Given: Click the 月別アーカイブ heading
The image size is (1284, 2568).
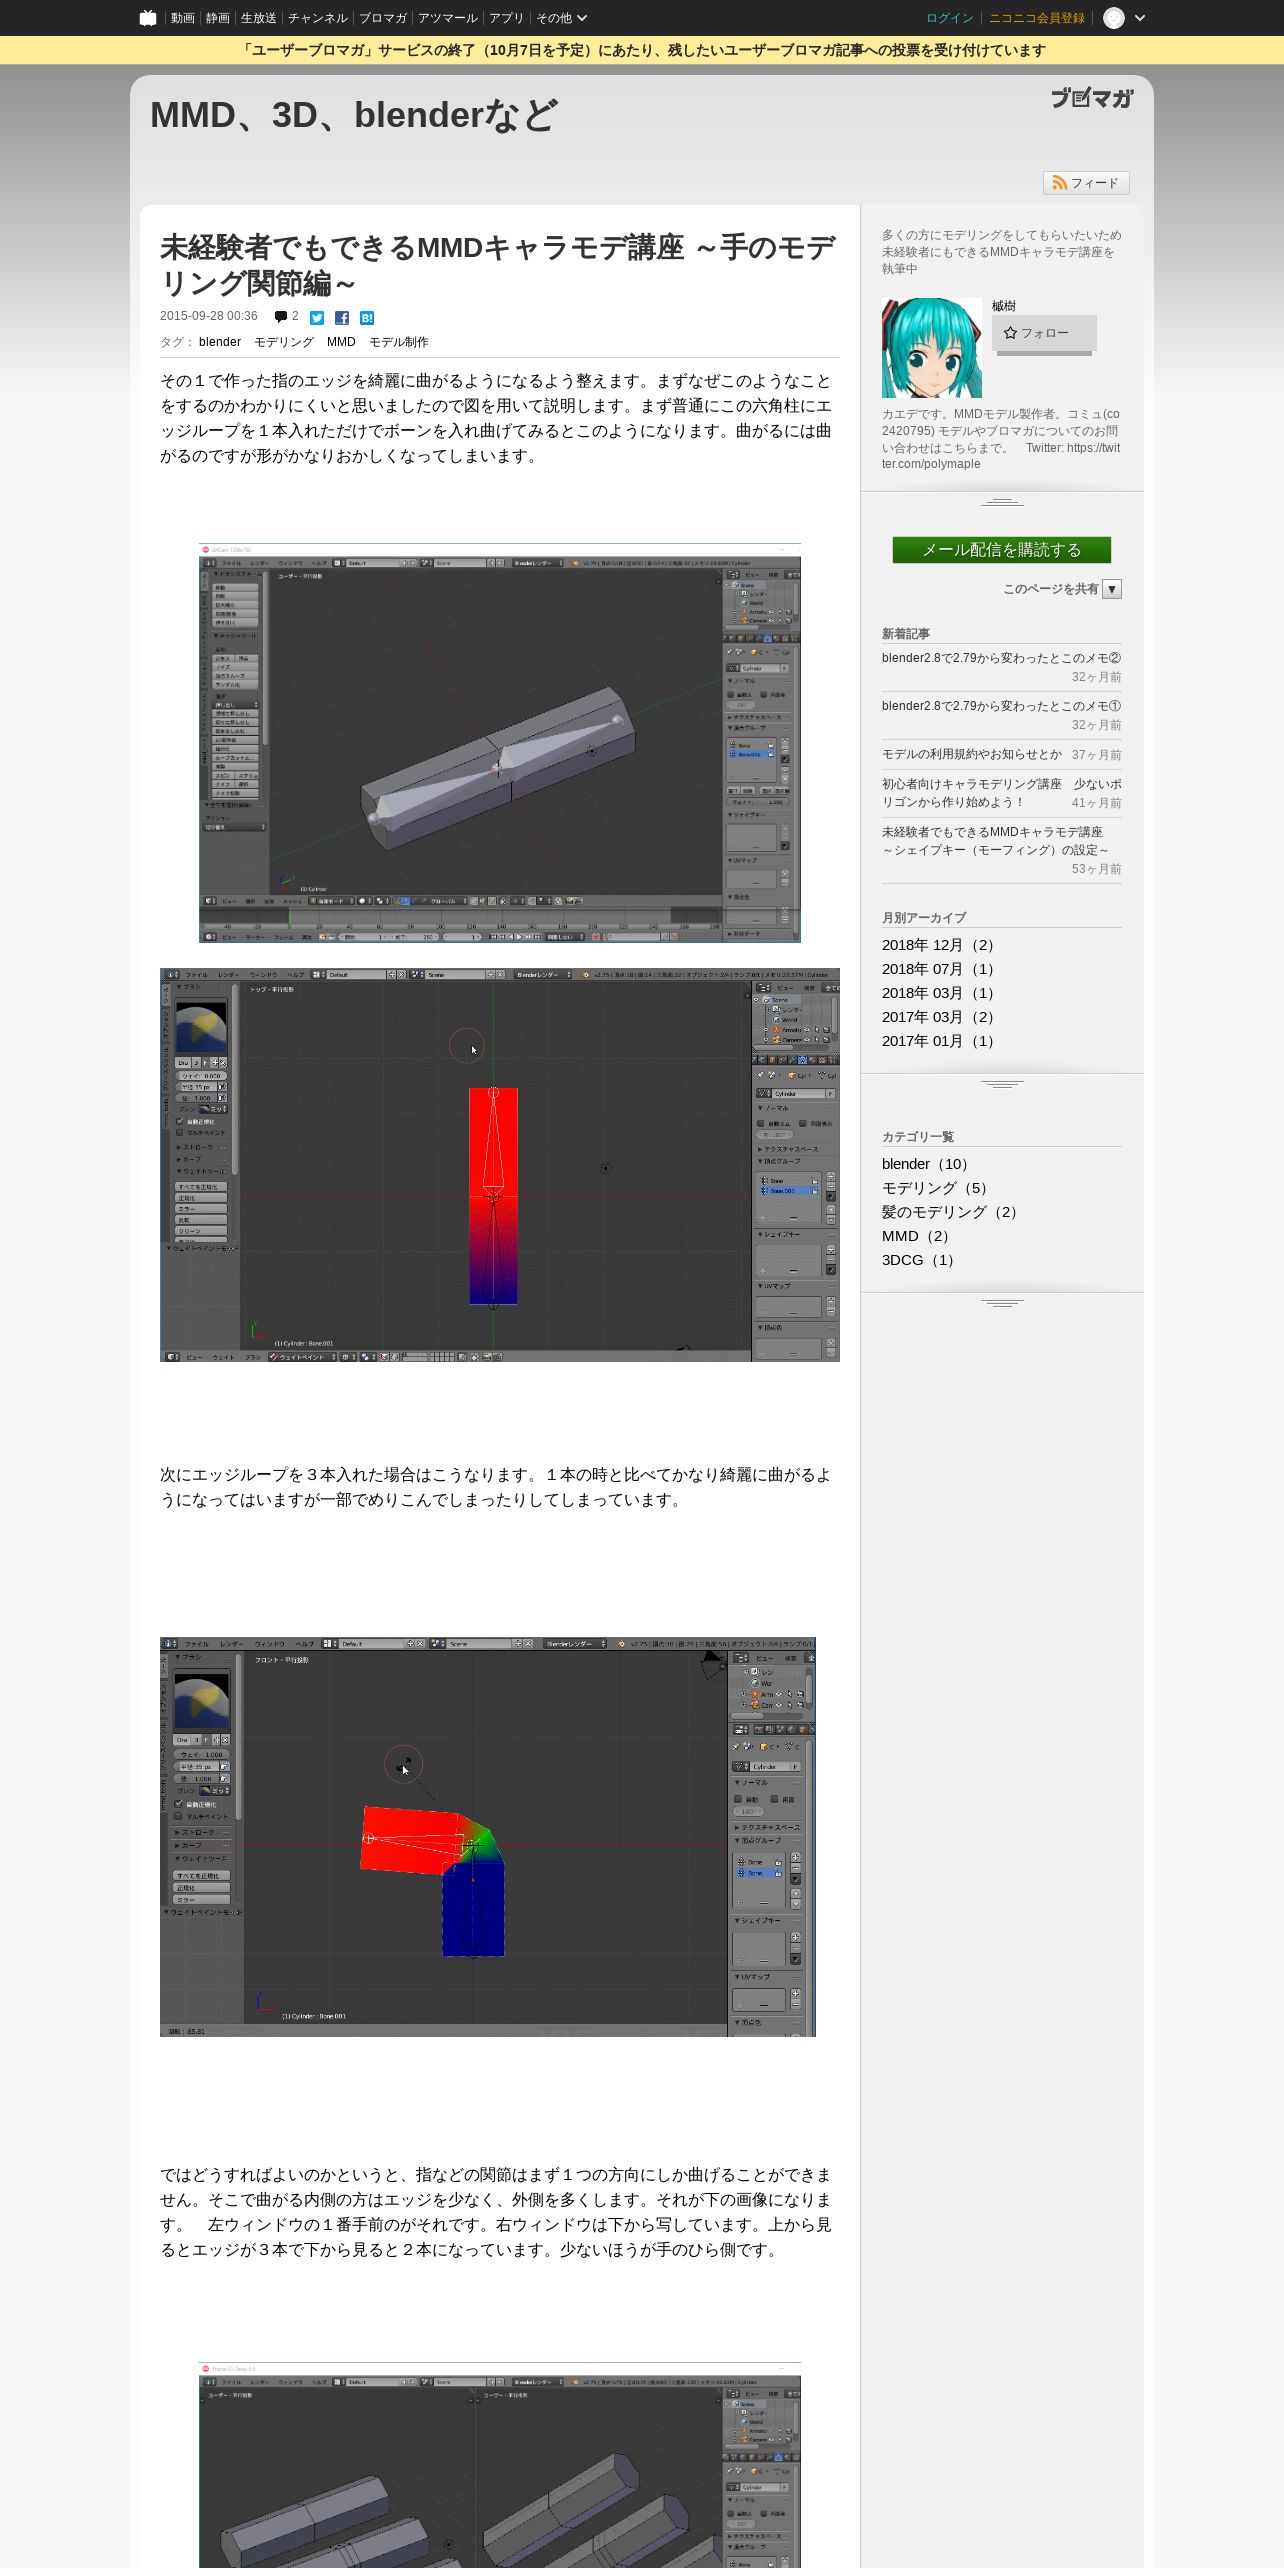Looking at the screenshot, I should point(924,918).
